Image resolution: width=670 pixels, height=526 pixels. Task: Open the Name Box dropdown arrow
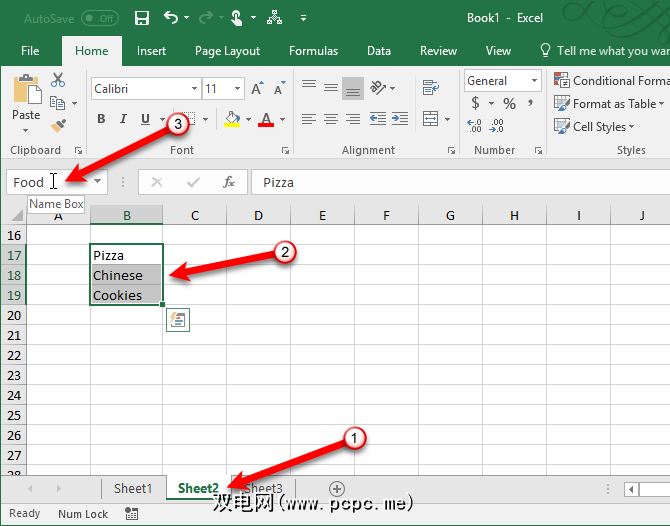(98, 182)
